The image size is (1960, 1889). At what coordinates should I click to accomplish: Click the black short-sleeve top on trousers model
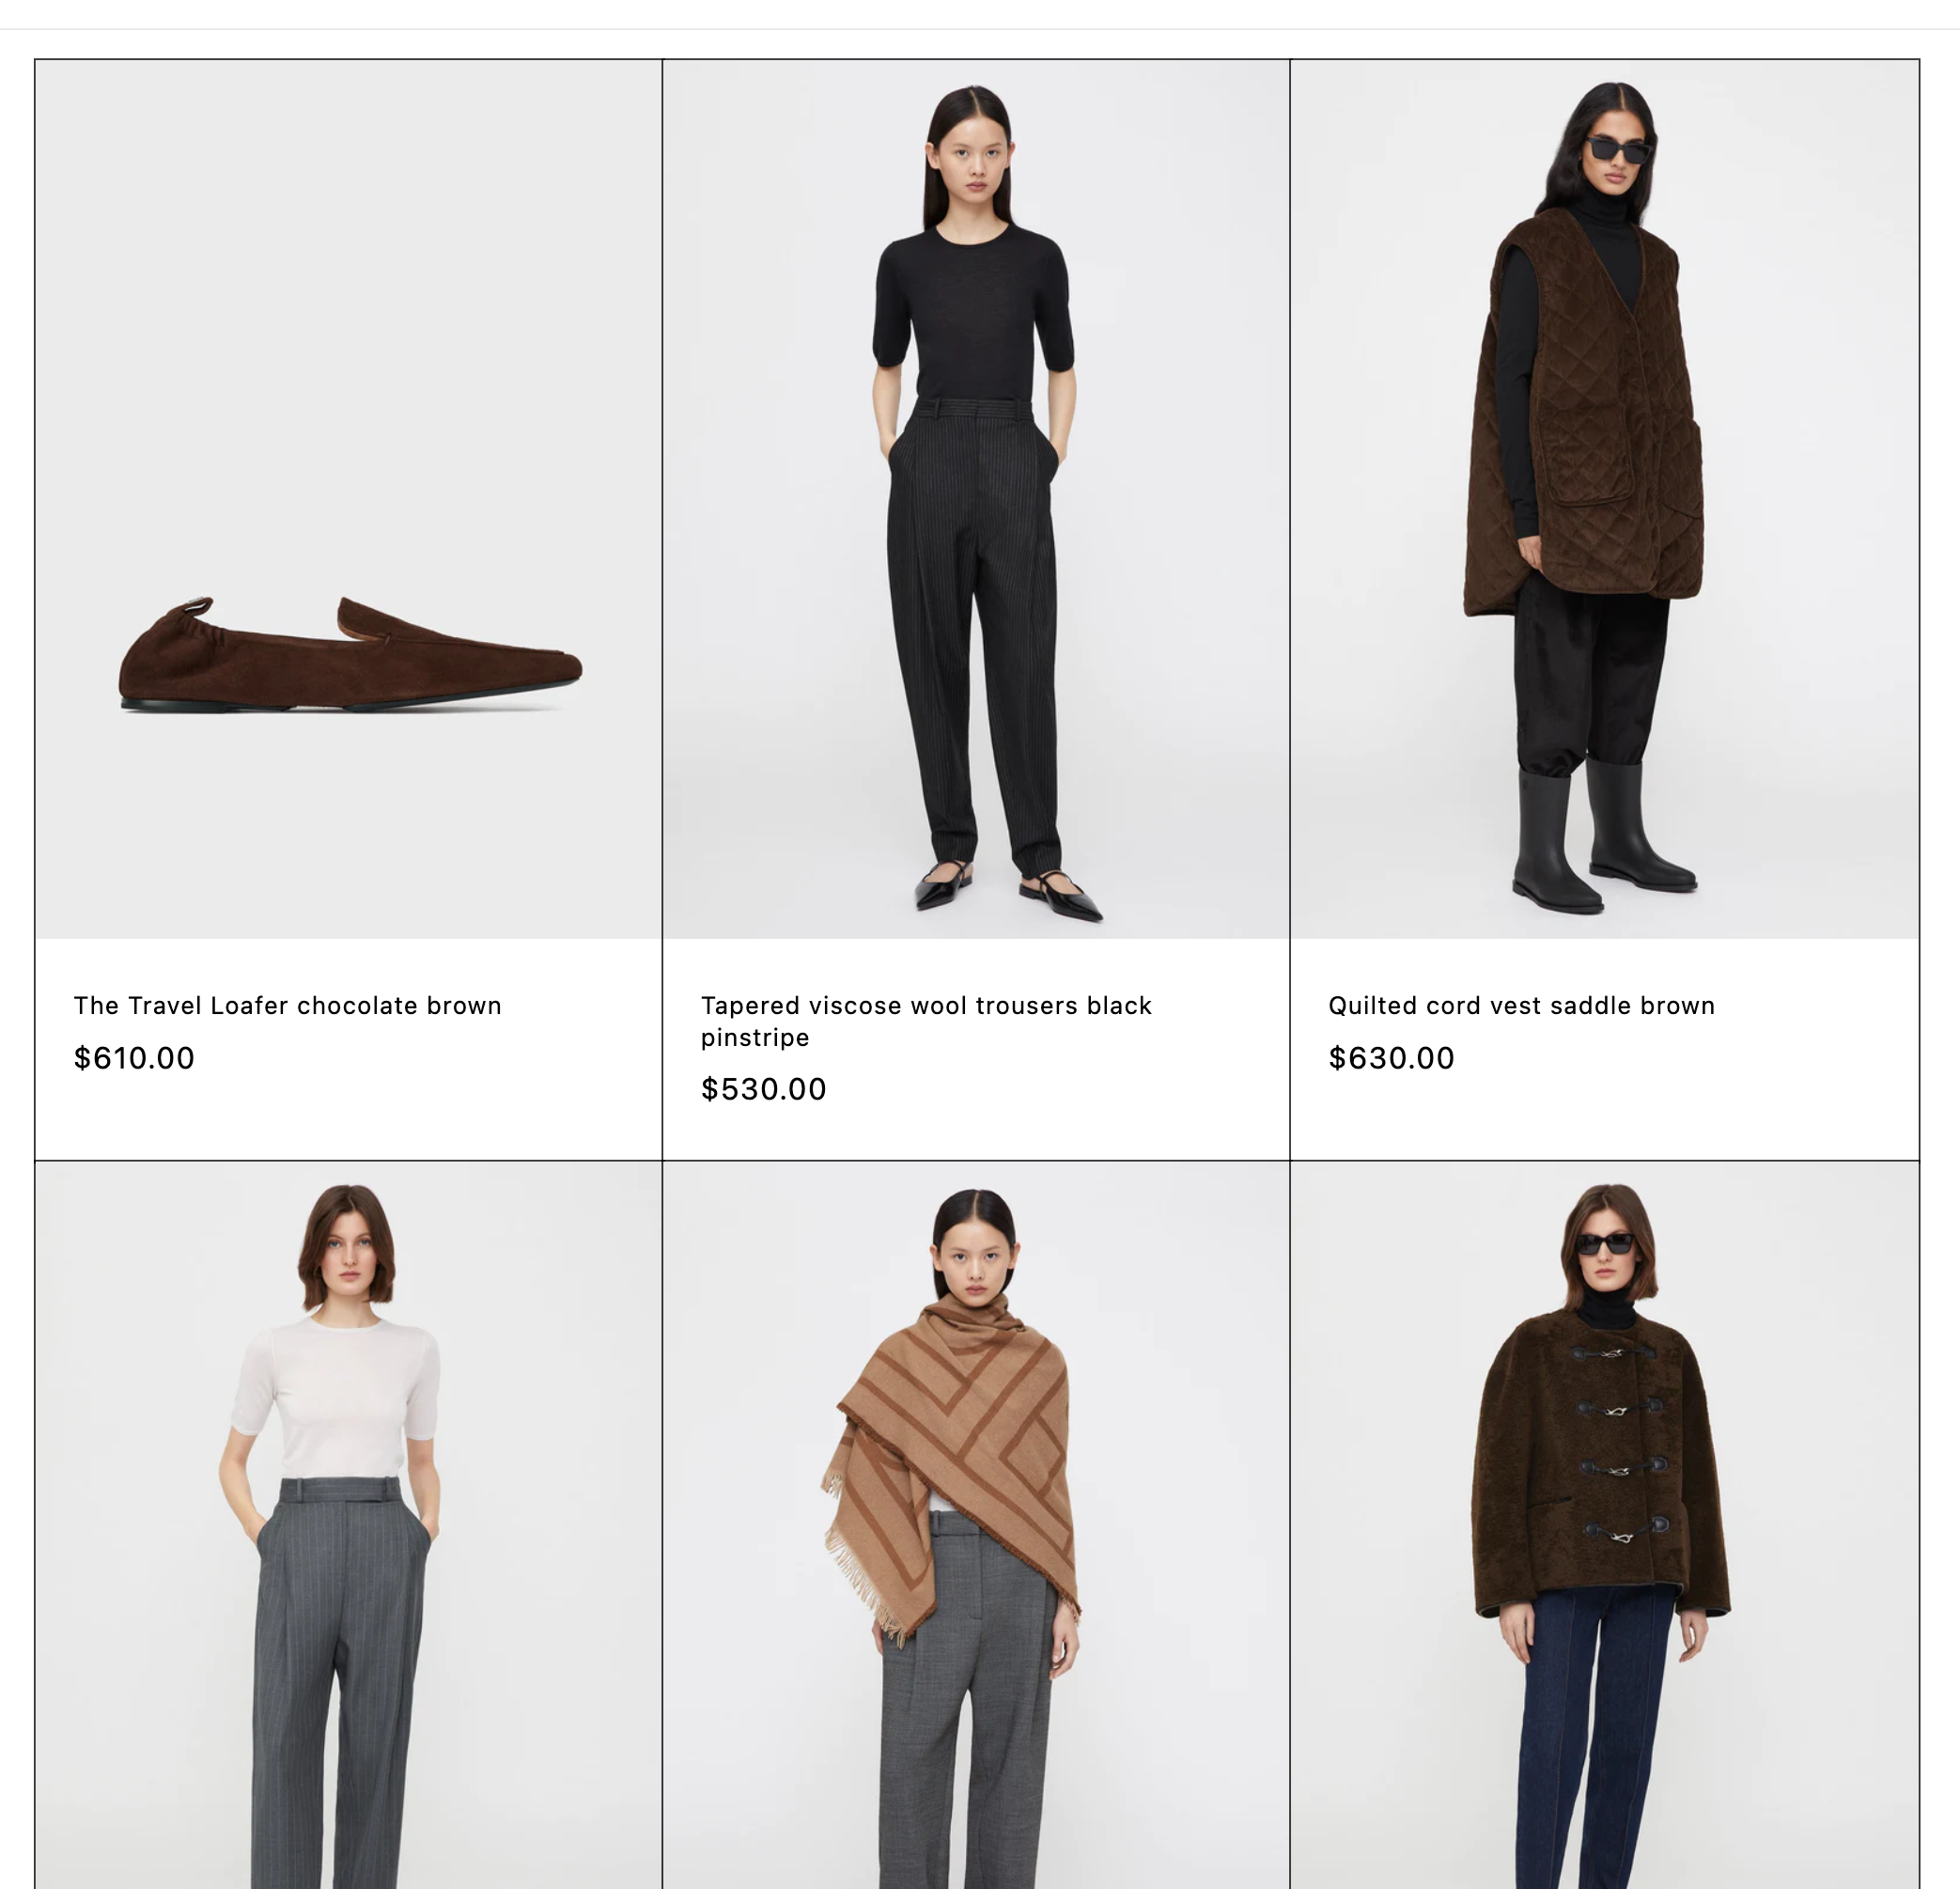tap(972, 312)
